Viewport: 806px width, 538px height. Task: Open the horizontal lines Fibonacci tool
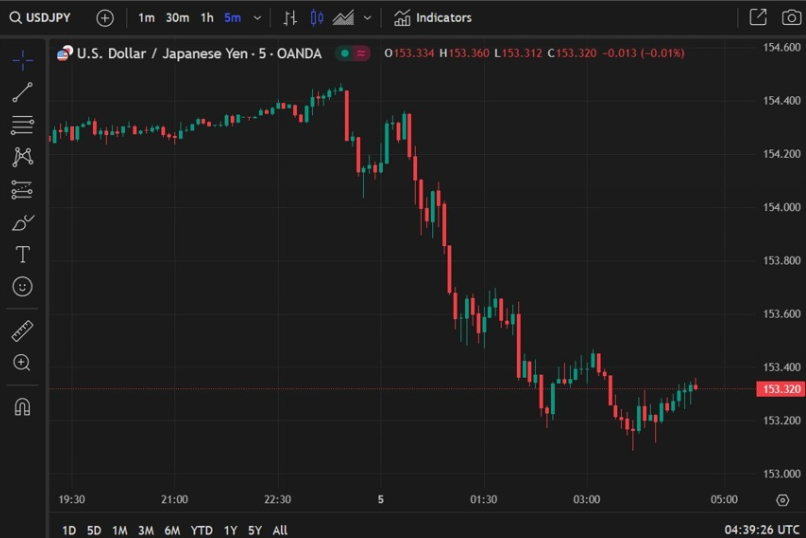tap(23, 125)
